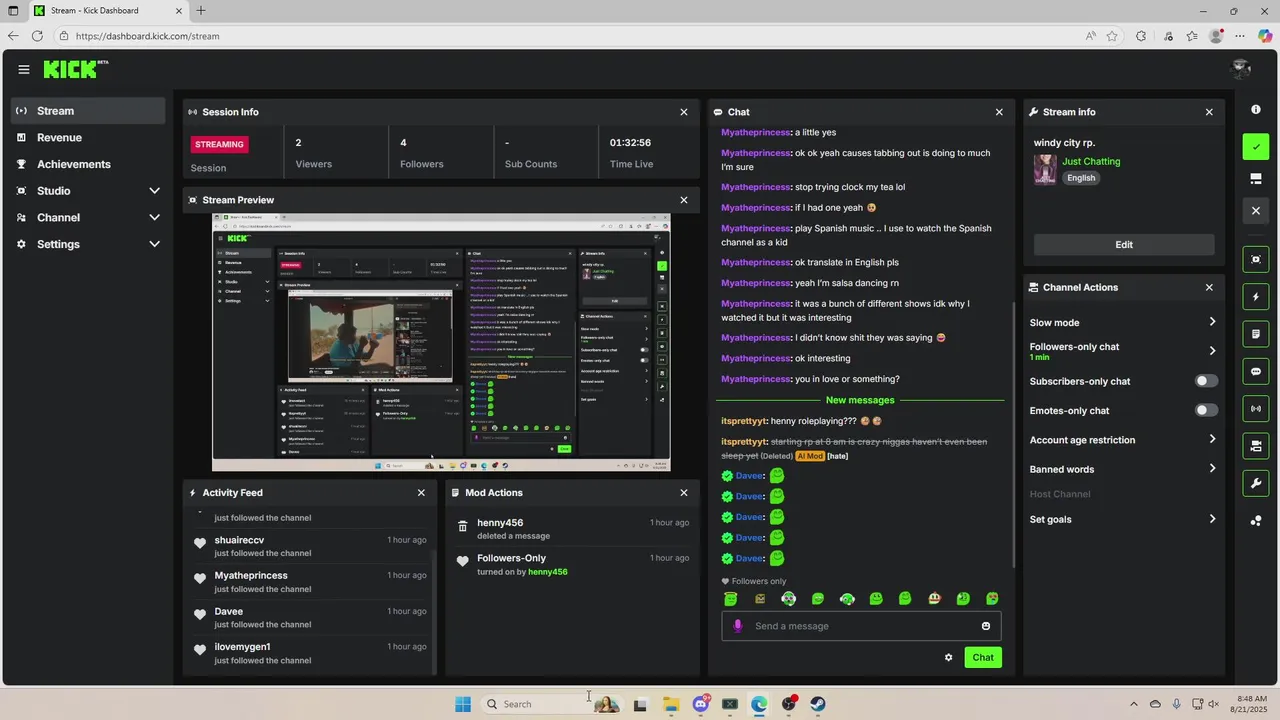Click the three-dots cluster icon in right rail
This screenshot has width=1280, height=720.
(x=1256, y=520)
